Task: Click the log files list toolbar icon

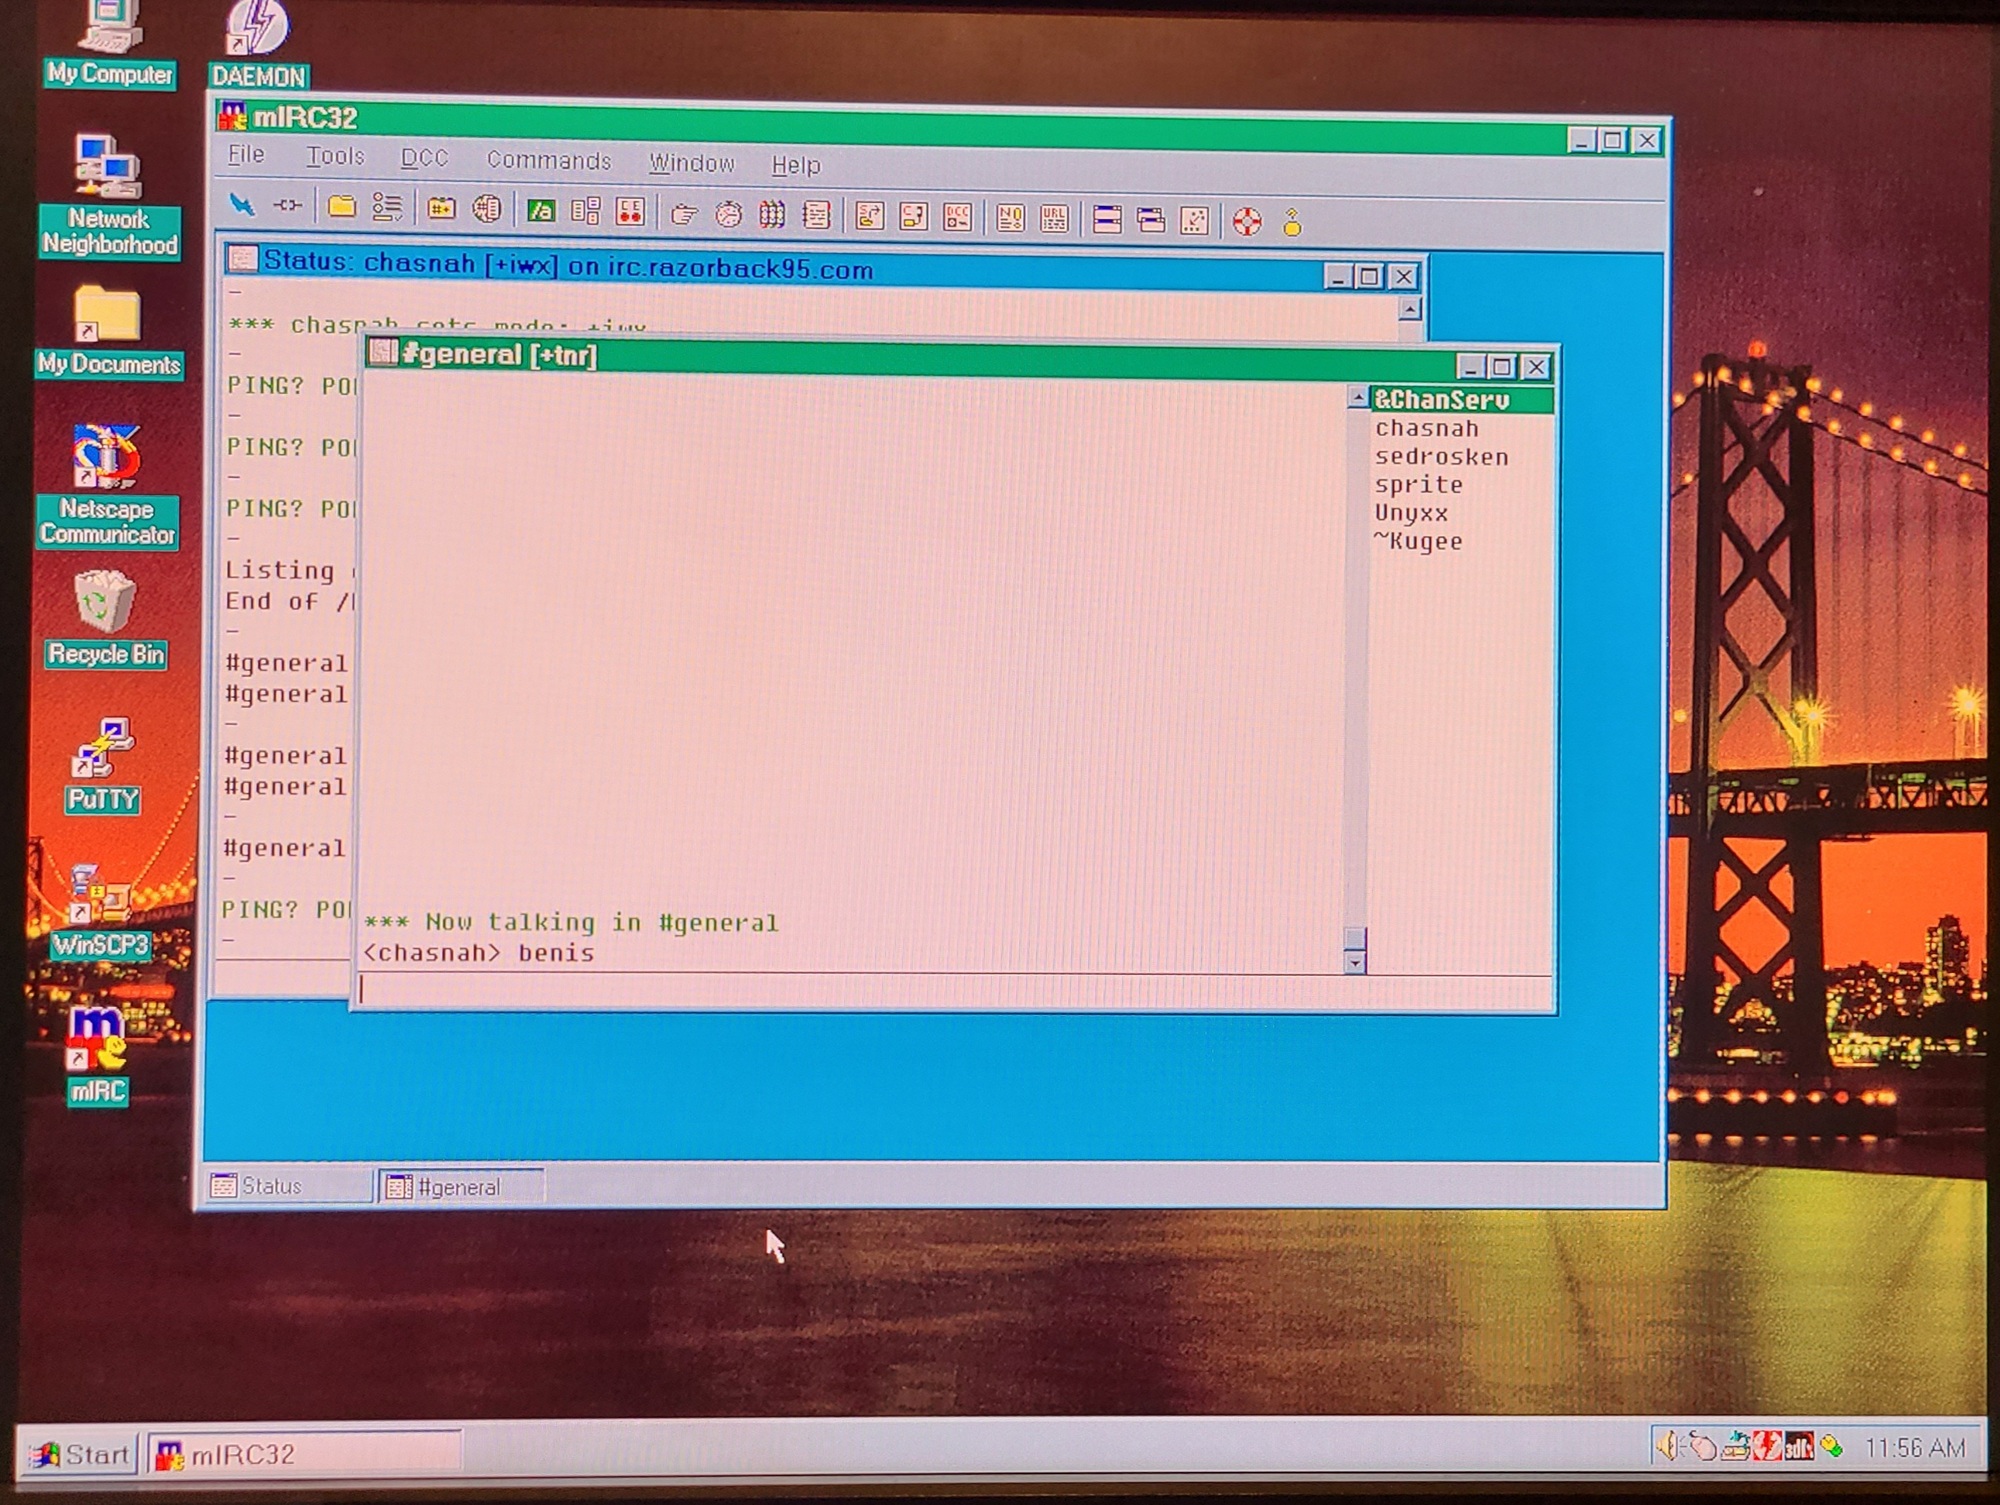Action: (817, 215)
